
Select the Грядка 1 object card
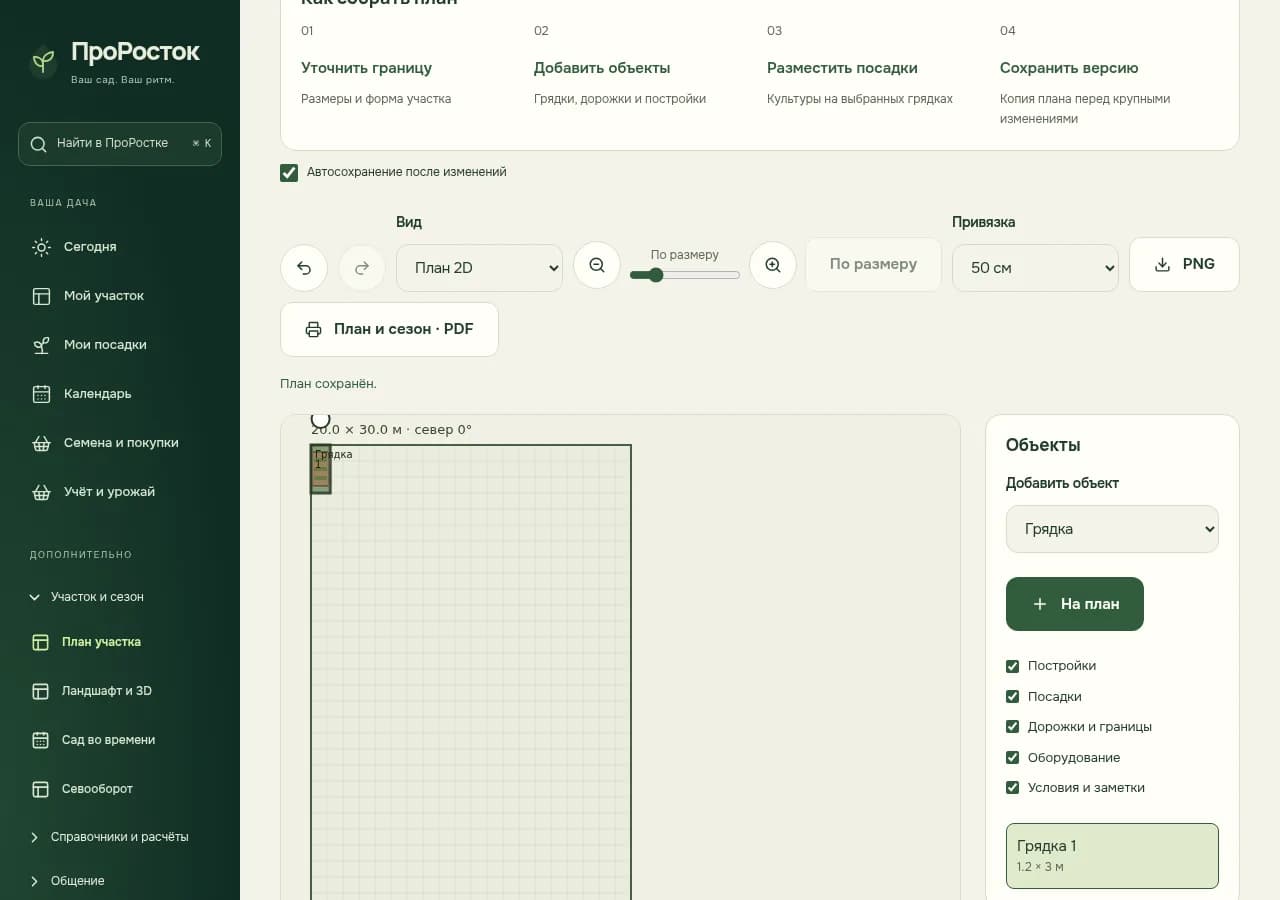pos(1112,856)
